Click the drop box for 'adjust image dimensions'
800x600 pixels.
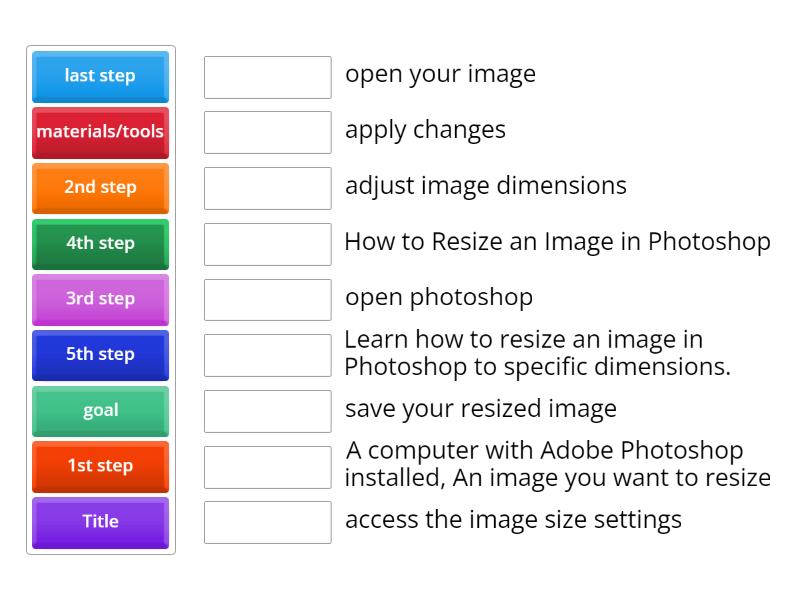coord(267,188)
